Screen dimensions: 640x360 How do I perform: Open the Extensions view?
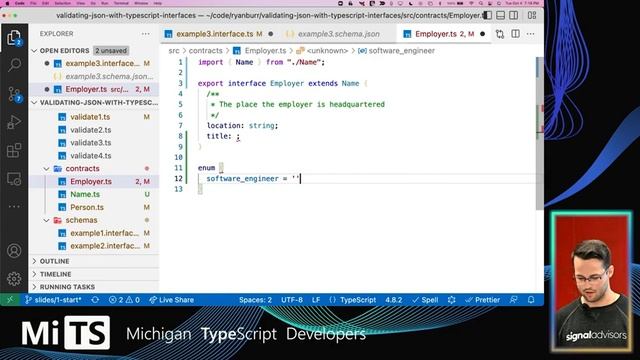click(x=14, y=150)
